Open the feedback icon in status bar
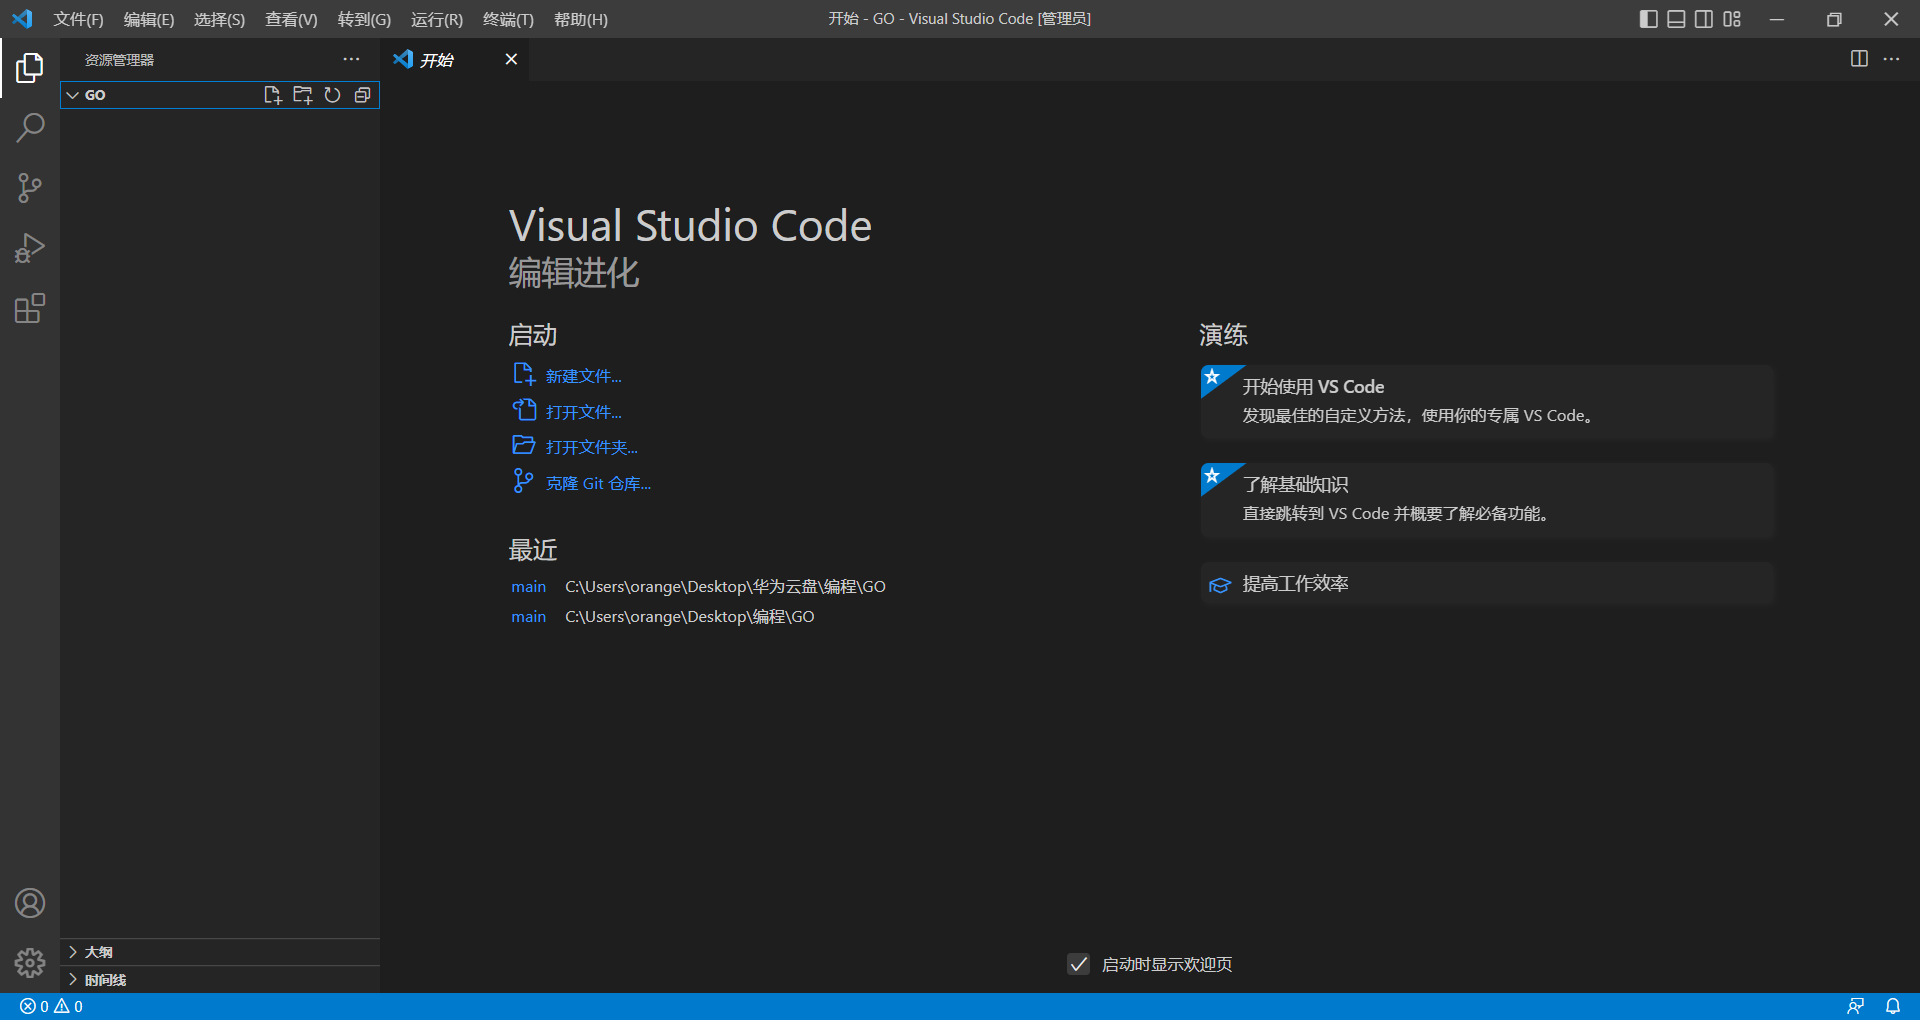This screenshot has height=1020, width=1920. tap(1855, 1006)
